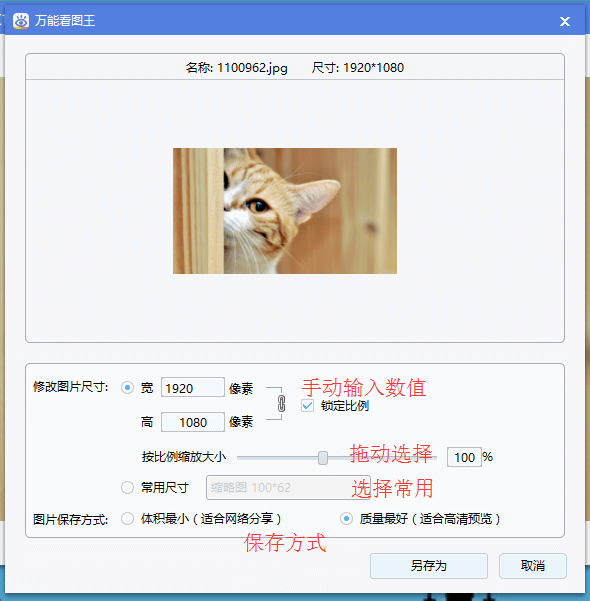Click the 修改图片尺寸 label
This screenshot has width=590, height=601.
pos(71,387)
